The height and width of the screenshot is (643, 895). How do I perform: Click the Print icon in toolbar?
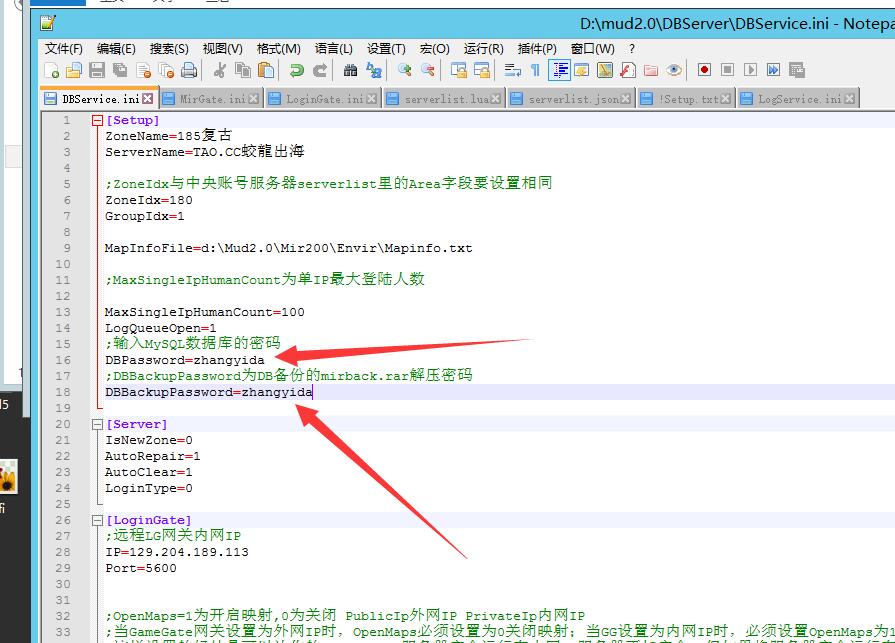(x=189, y=70)
